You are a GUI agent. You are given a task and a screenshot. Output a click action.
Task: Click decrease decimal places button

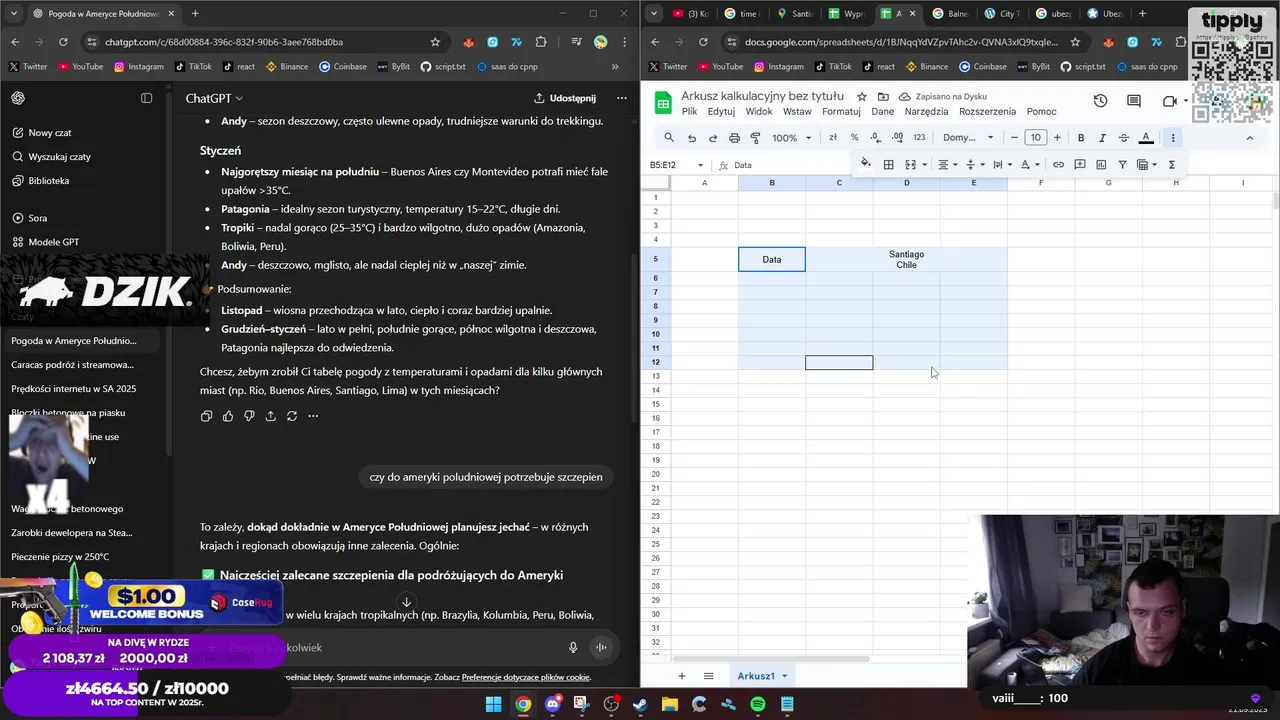(x=875, y=138)
